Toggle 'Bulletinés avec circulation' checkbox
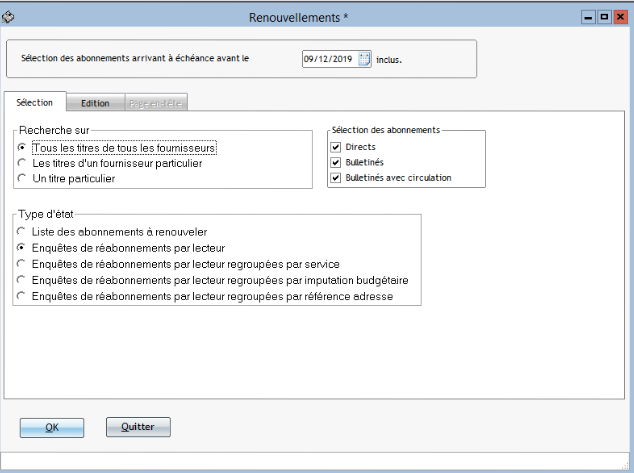 [x=336, y=178]
